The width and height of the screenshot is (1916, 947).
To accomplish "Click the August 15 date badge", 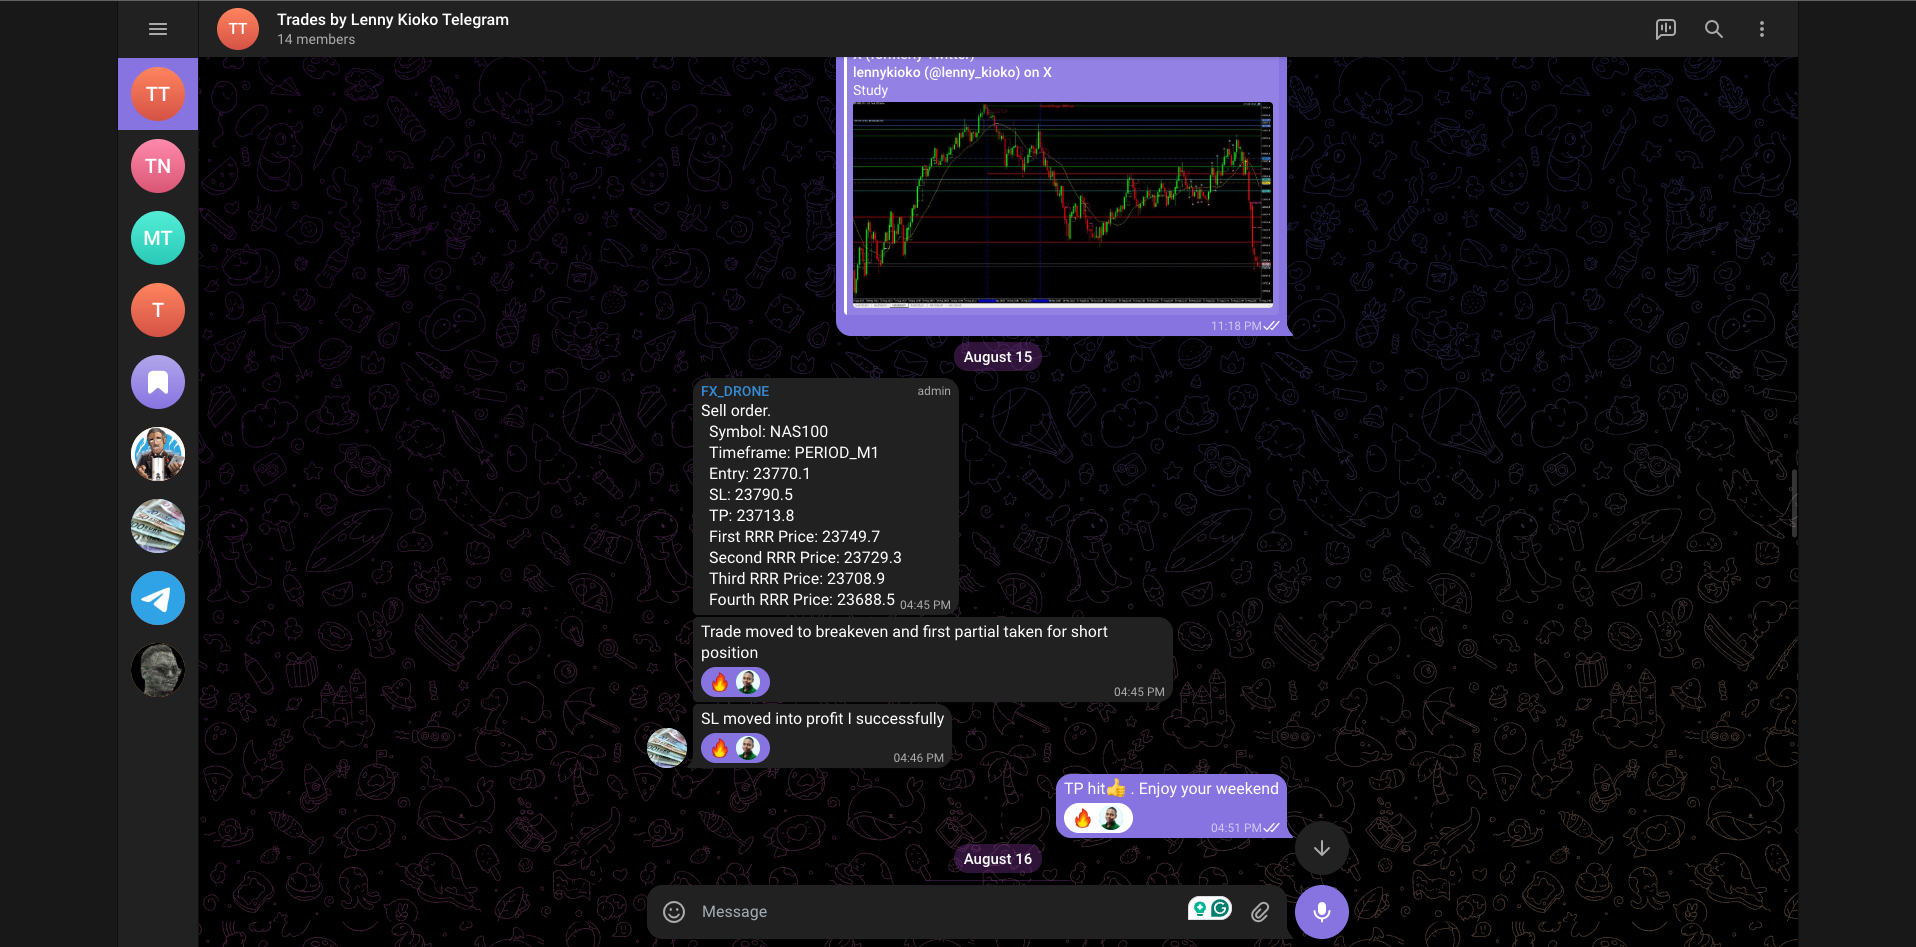I will tap(997, 356).
